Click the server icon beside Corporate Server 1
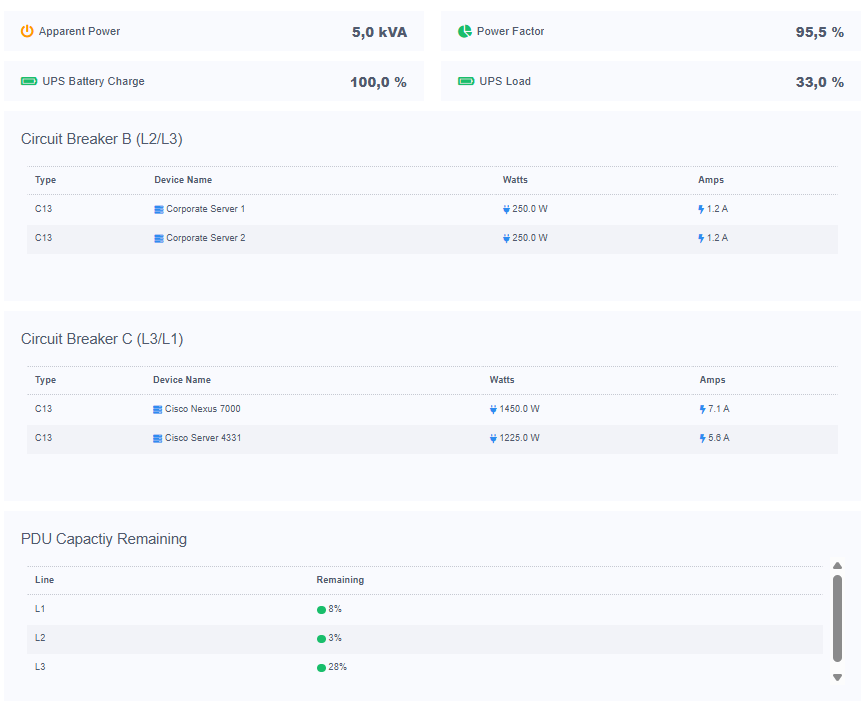868x724 pixels. [158, 210]
